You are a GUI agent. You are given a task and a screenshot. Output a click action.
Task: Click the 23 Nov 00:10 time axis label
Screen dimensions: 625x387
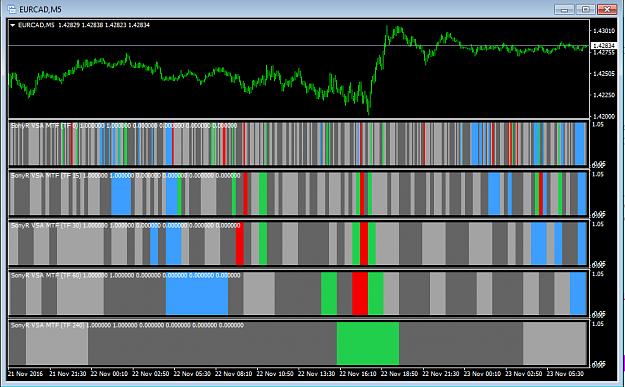point(482,374)
